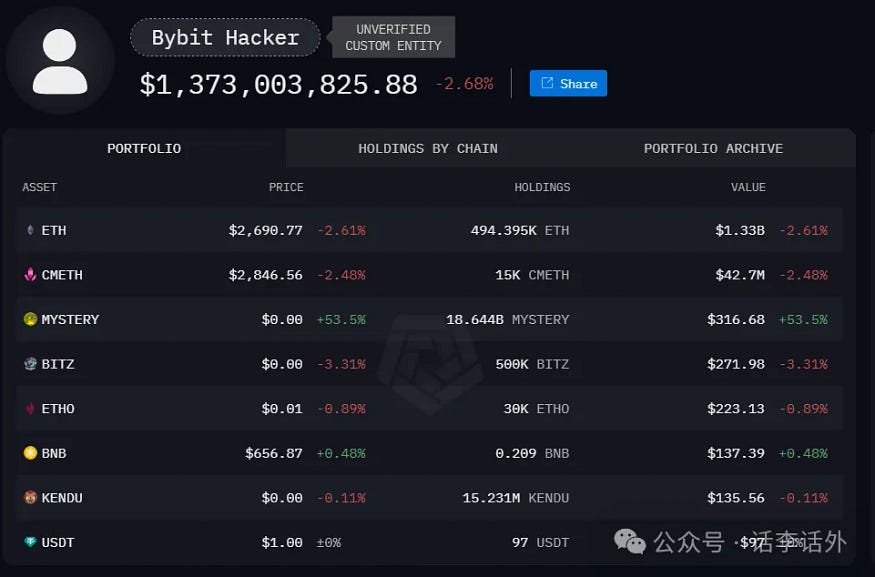Switch to Portfolio Archive tab
Screen dimensions: 875x577
(713, 148)
